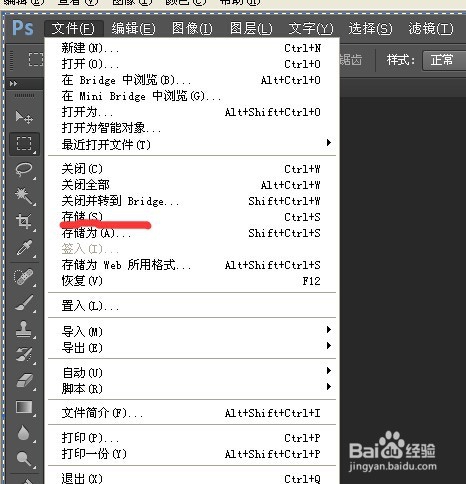This screenshot has height=484, width=466.
Task: Expand 自动(U) submenu
Action: [x=192, y=372]
